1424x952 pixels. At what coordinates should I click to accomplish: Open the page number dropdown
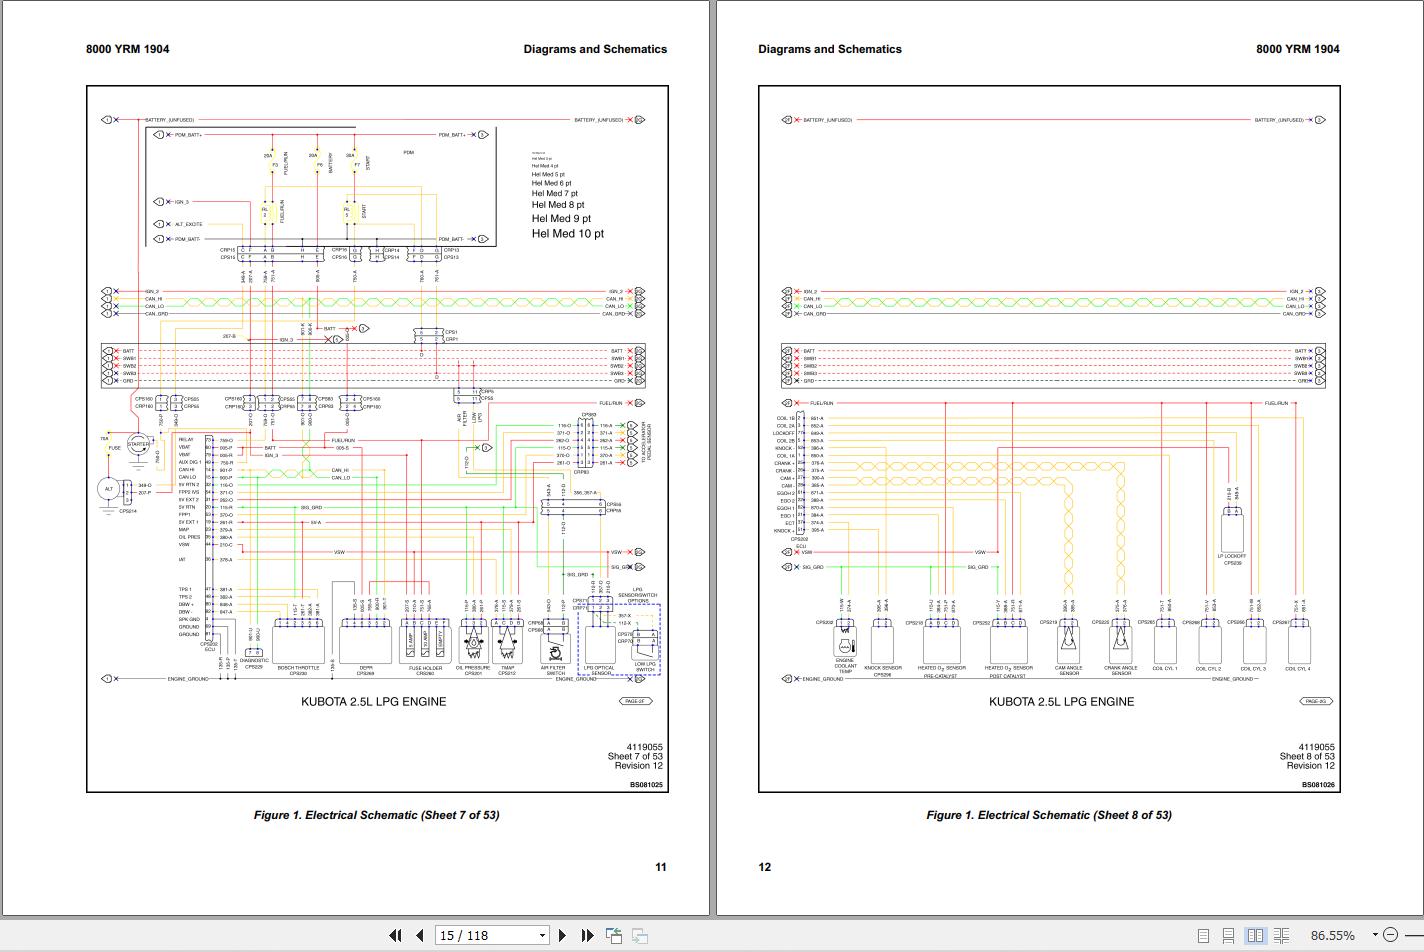pos(543,936)
